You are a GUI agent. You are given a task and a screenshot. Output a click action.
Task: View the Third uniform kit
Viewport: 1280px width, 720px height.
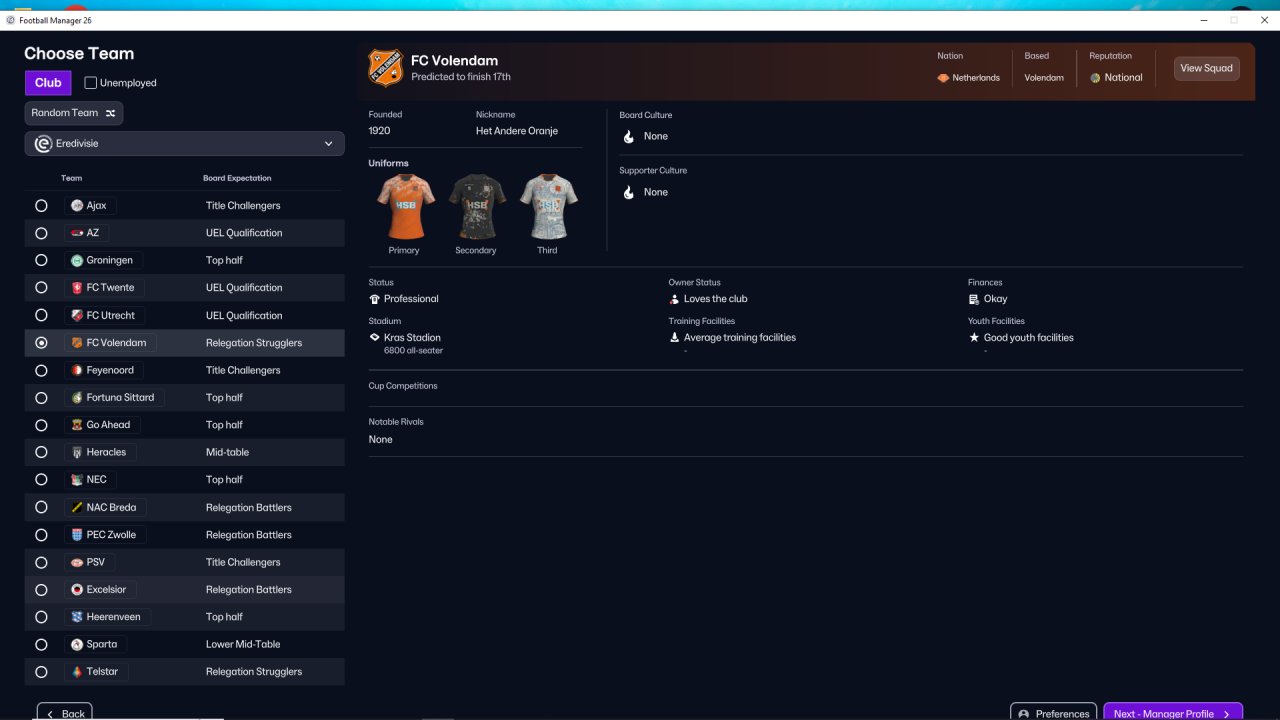pos(548,207)
